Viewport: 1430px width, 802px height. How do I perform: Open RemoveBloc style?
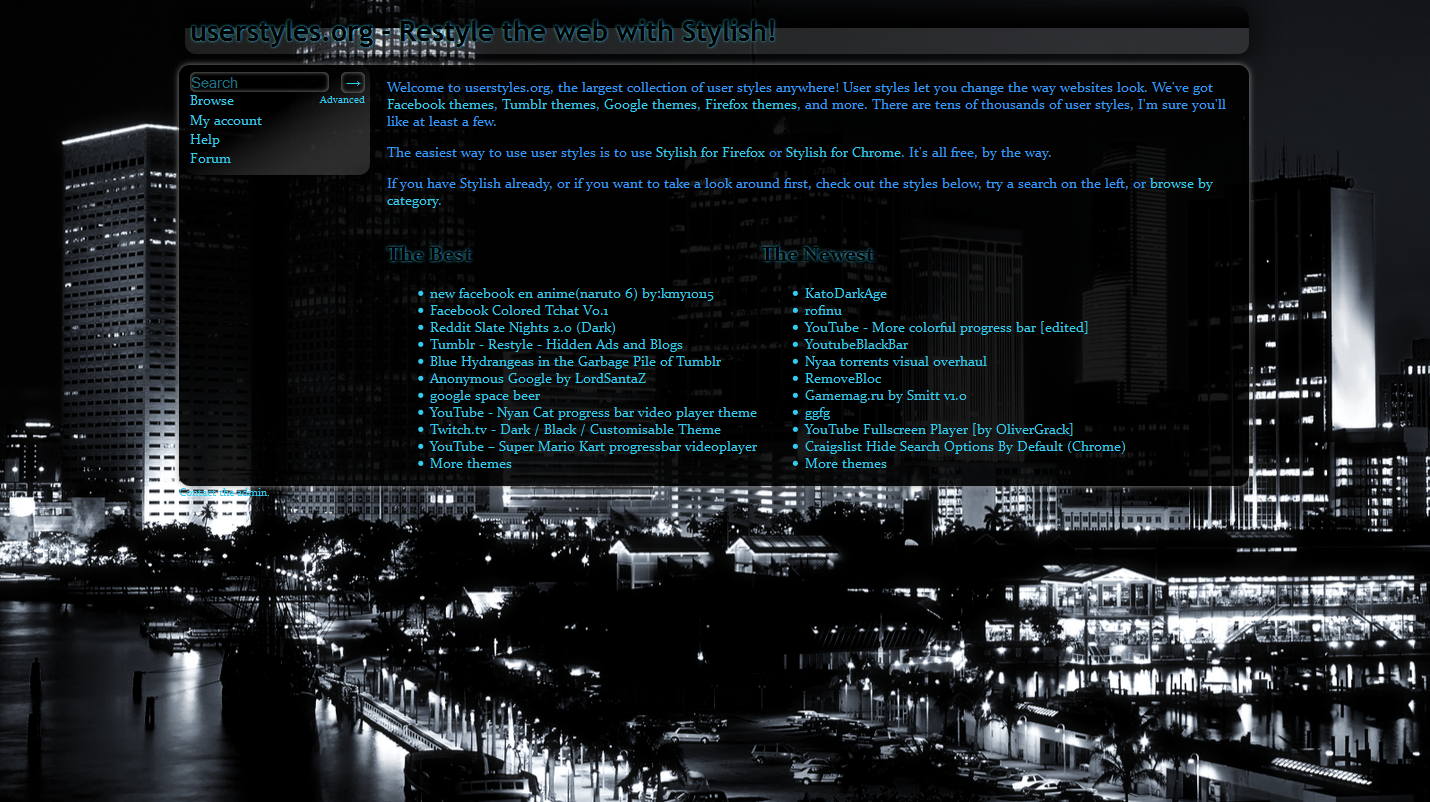[843, 379]
